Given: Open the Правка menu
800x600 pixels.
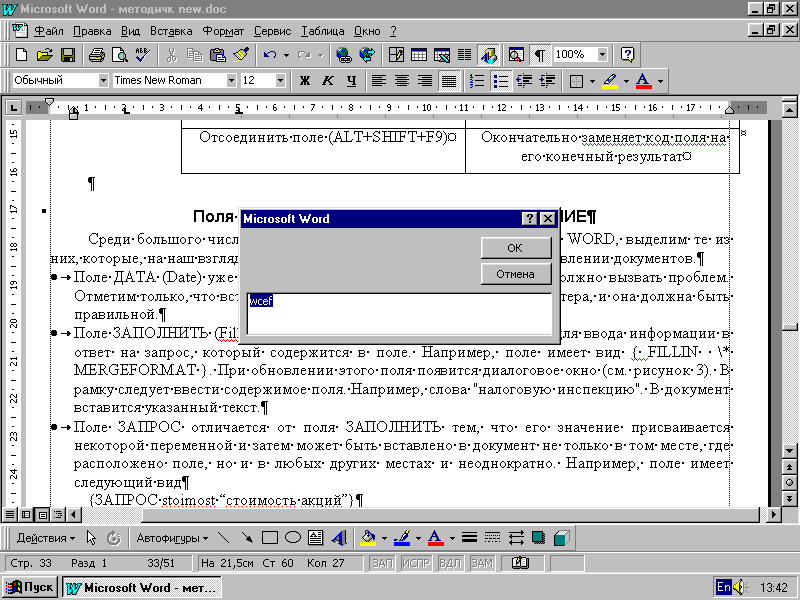Looking at the screenshot, I should (92, 31).
